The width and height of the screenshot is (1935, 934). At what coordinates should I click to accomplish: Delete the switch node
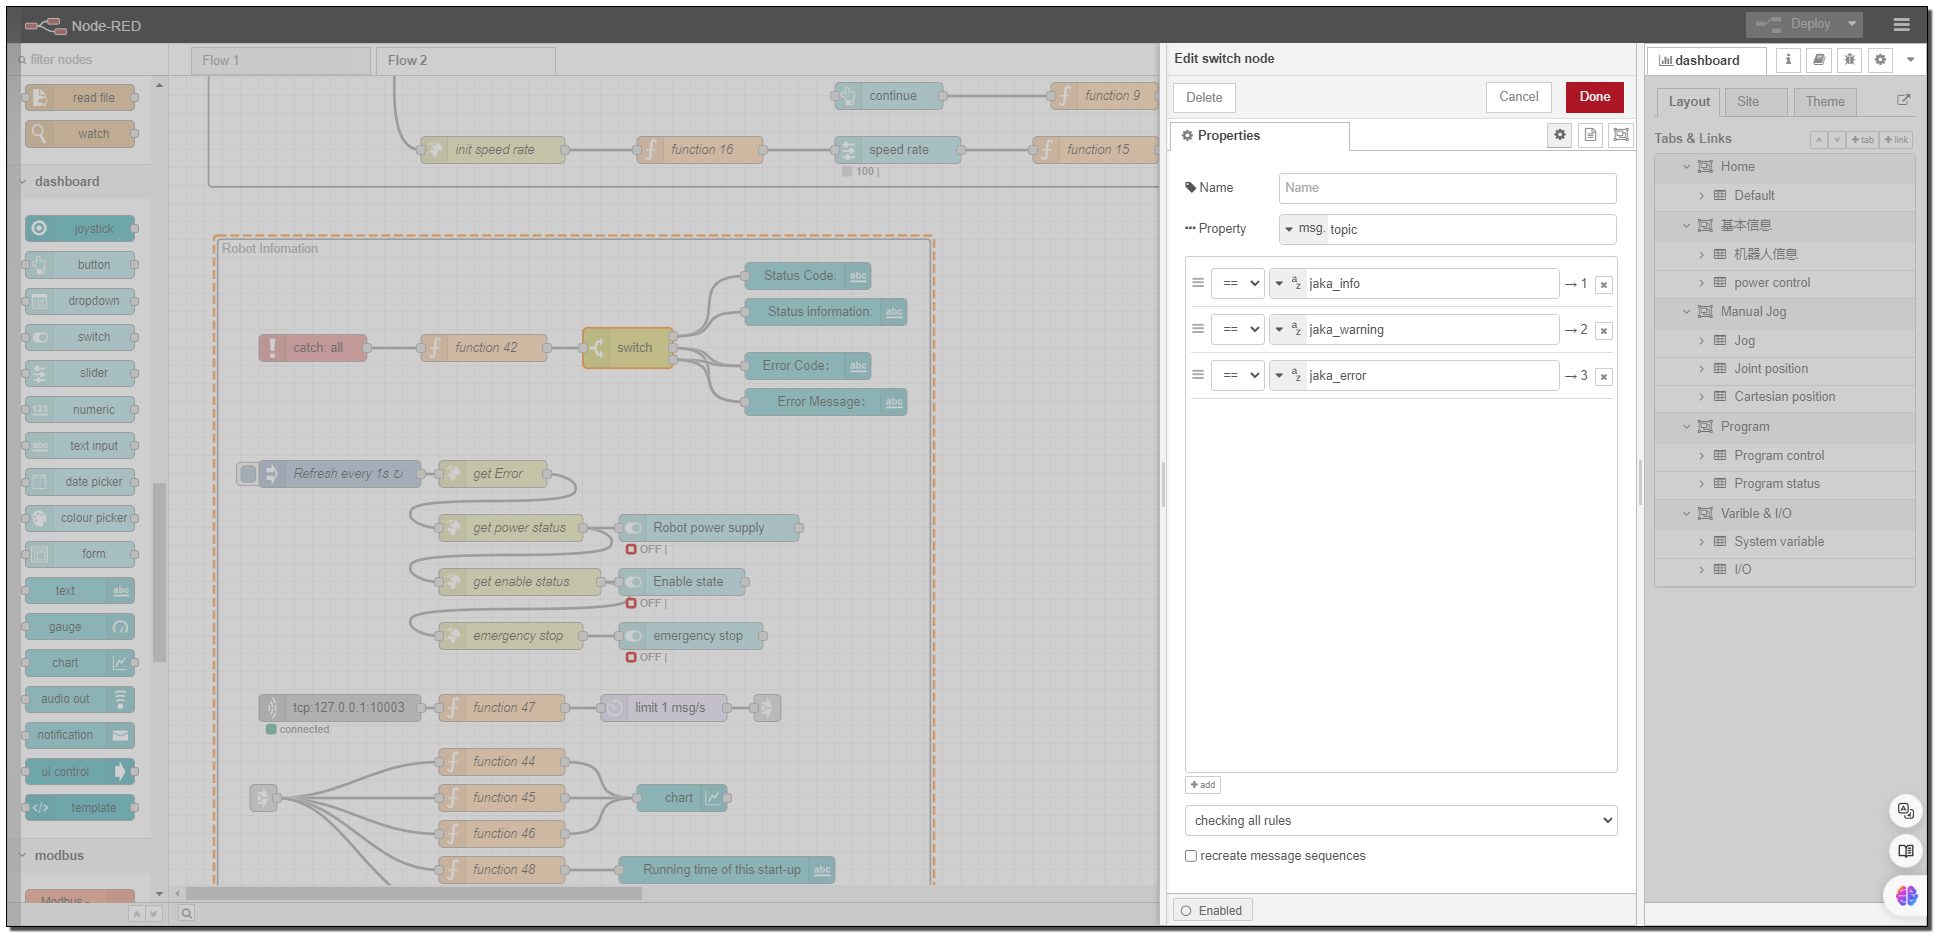tap(1204, 98)
